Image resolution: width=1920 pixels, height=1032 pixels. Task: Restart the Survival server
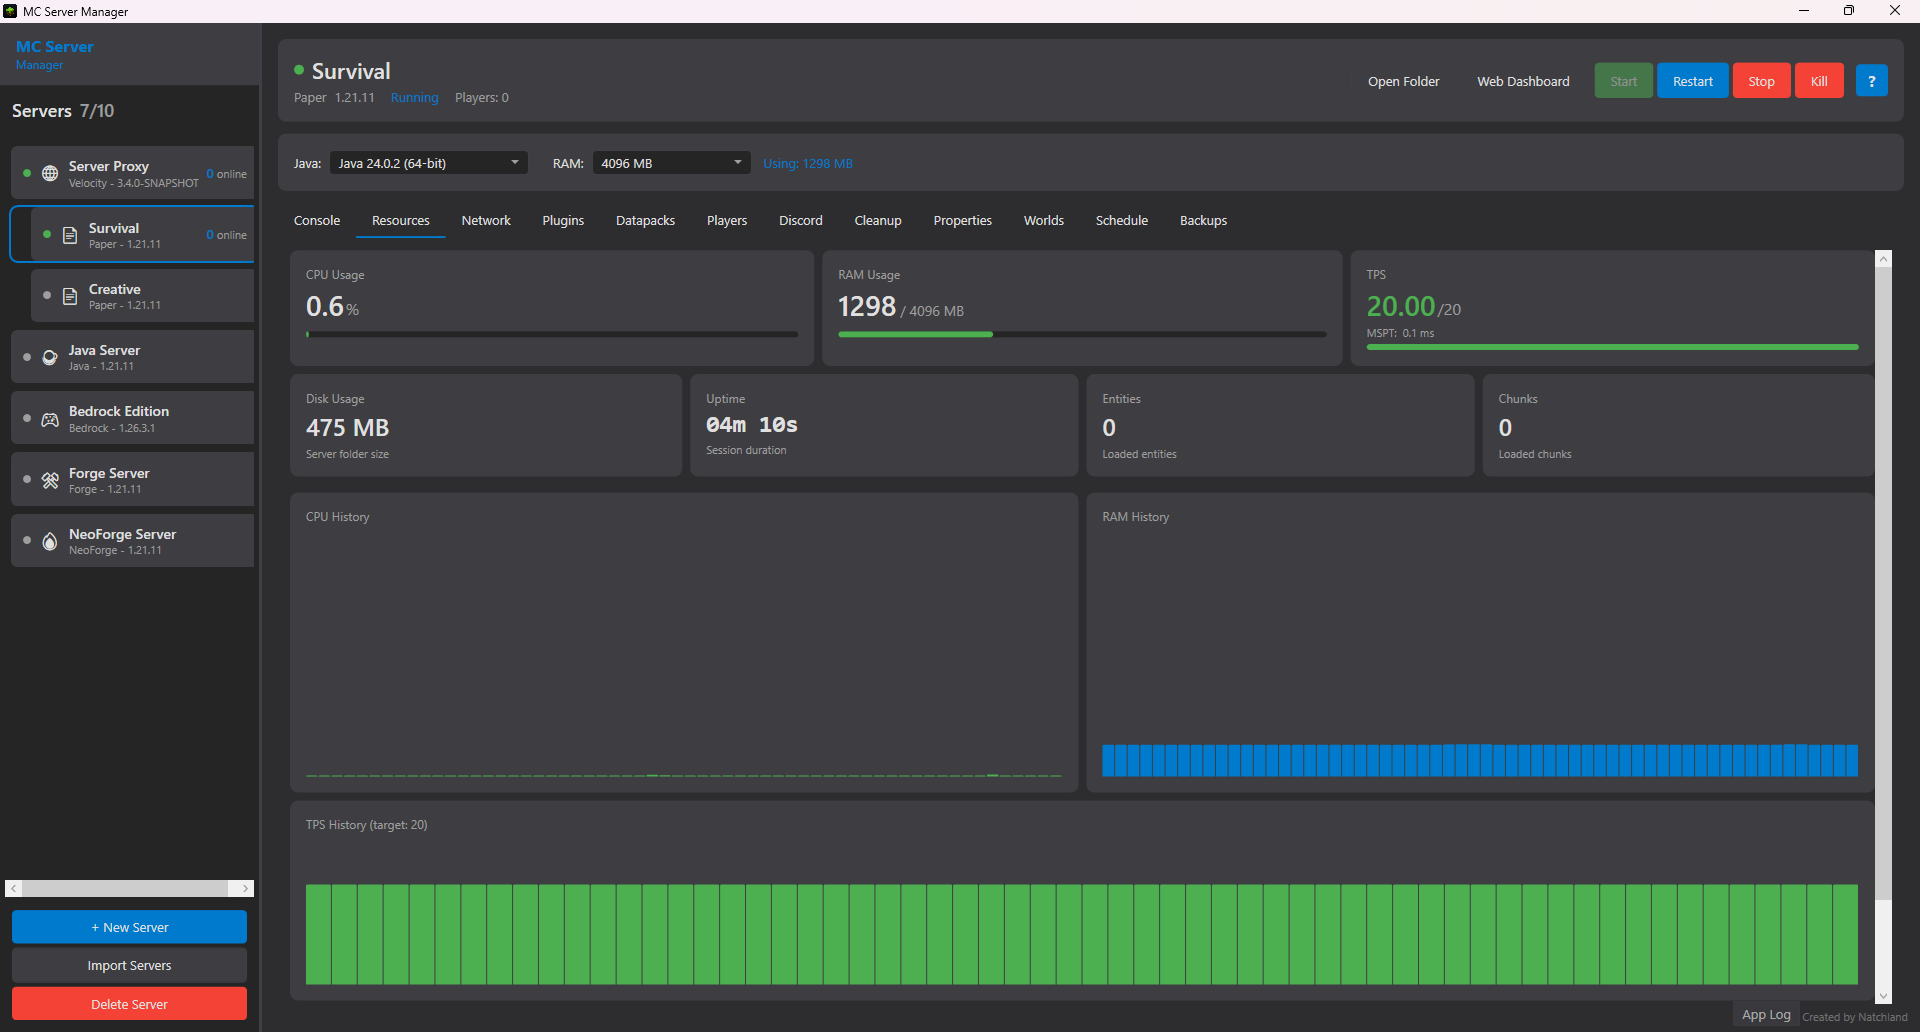1692,80
